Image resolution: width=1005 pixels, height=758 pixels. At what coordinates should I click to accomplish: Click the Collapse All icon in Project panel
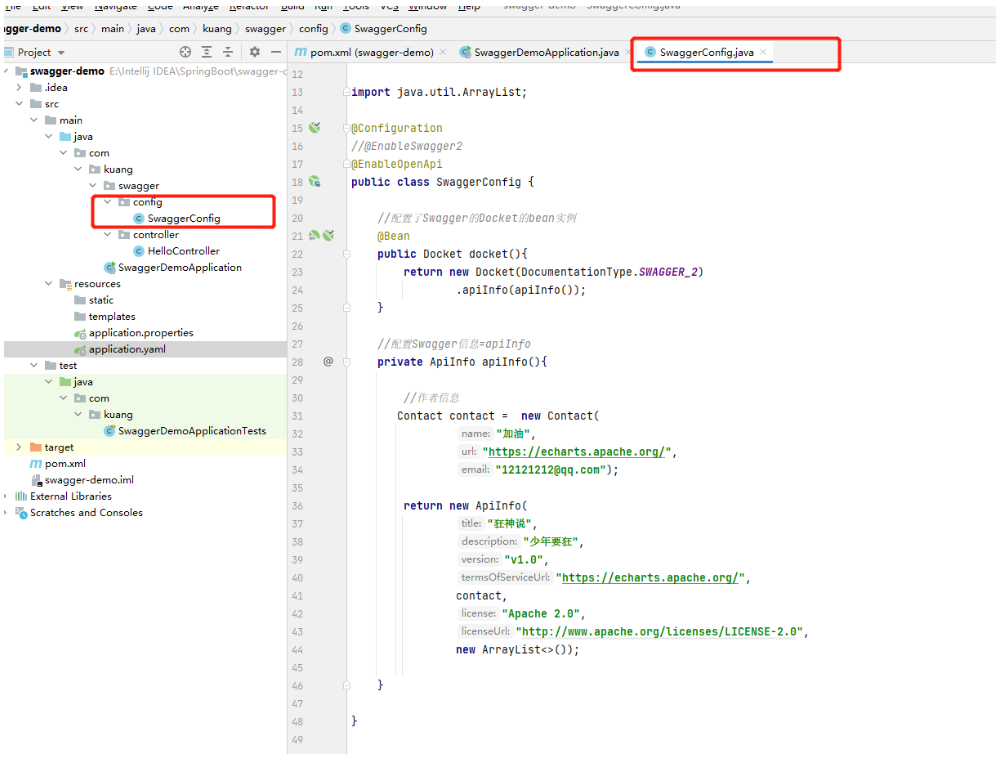coord(228,52)
